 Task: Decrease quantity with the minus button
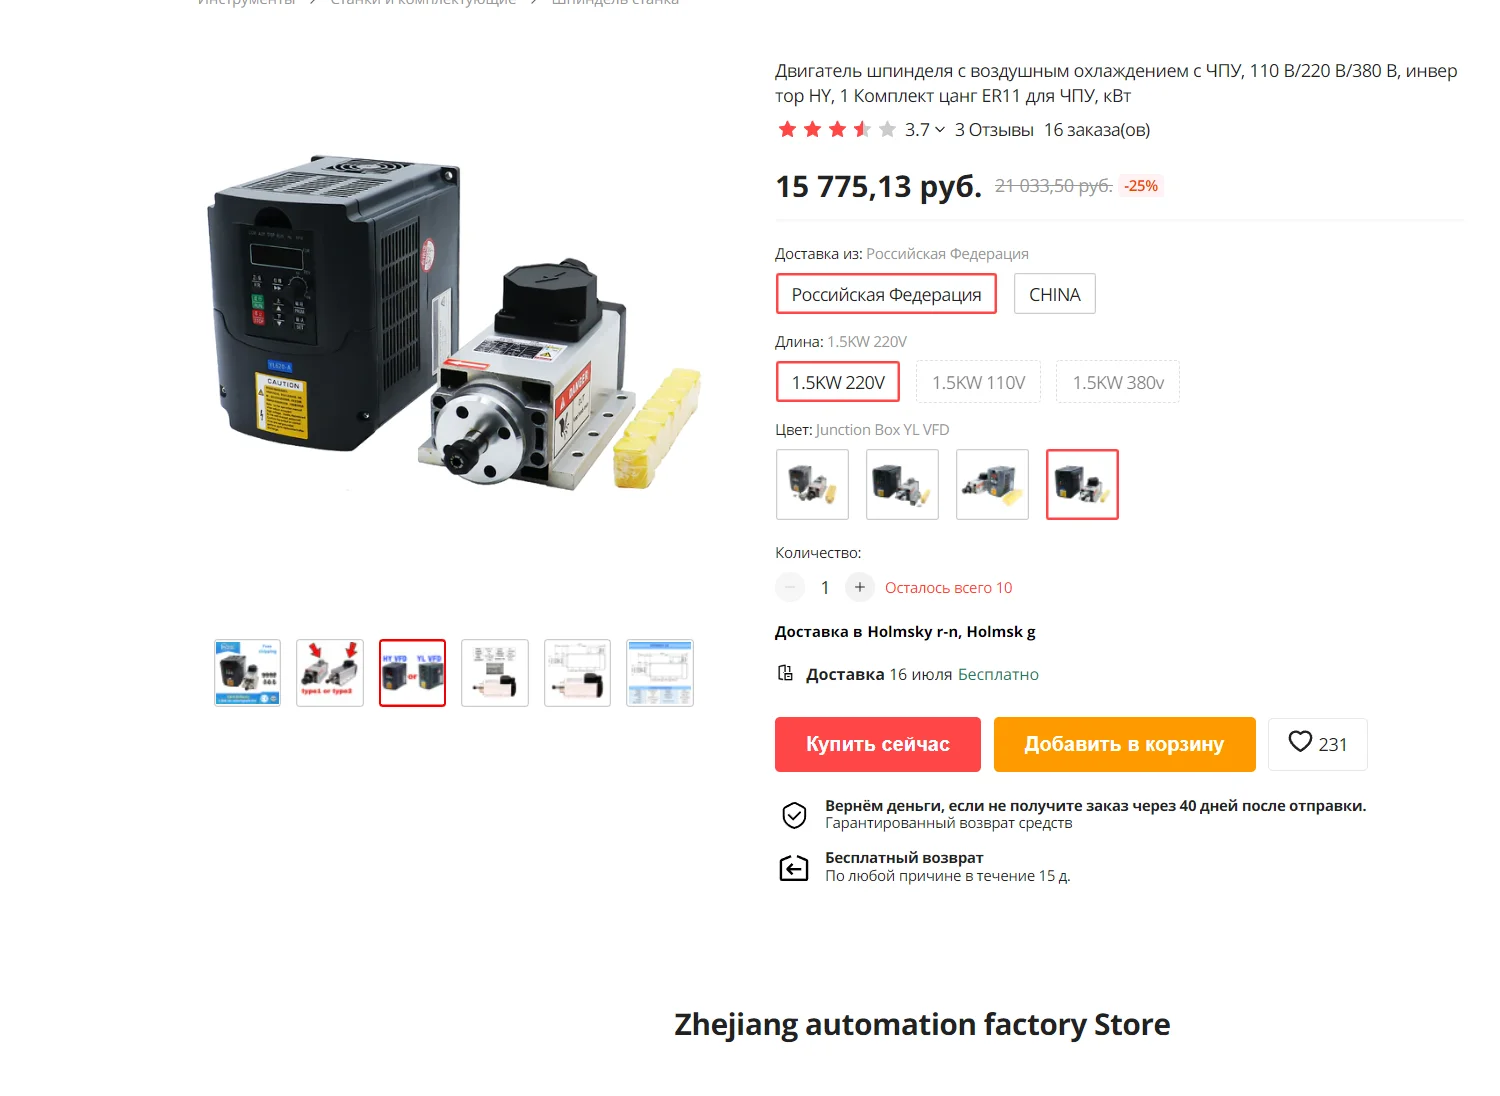pos(790,587)
